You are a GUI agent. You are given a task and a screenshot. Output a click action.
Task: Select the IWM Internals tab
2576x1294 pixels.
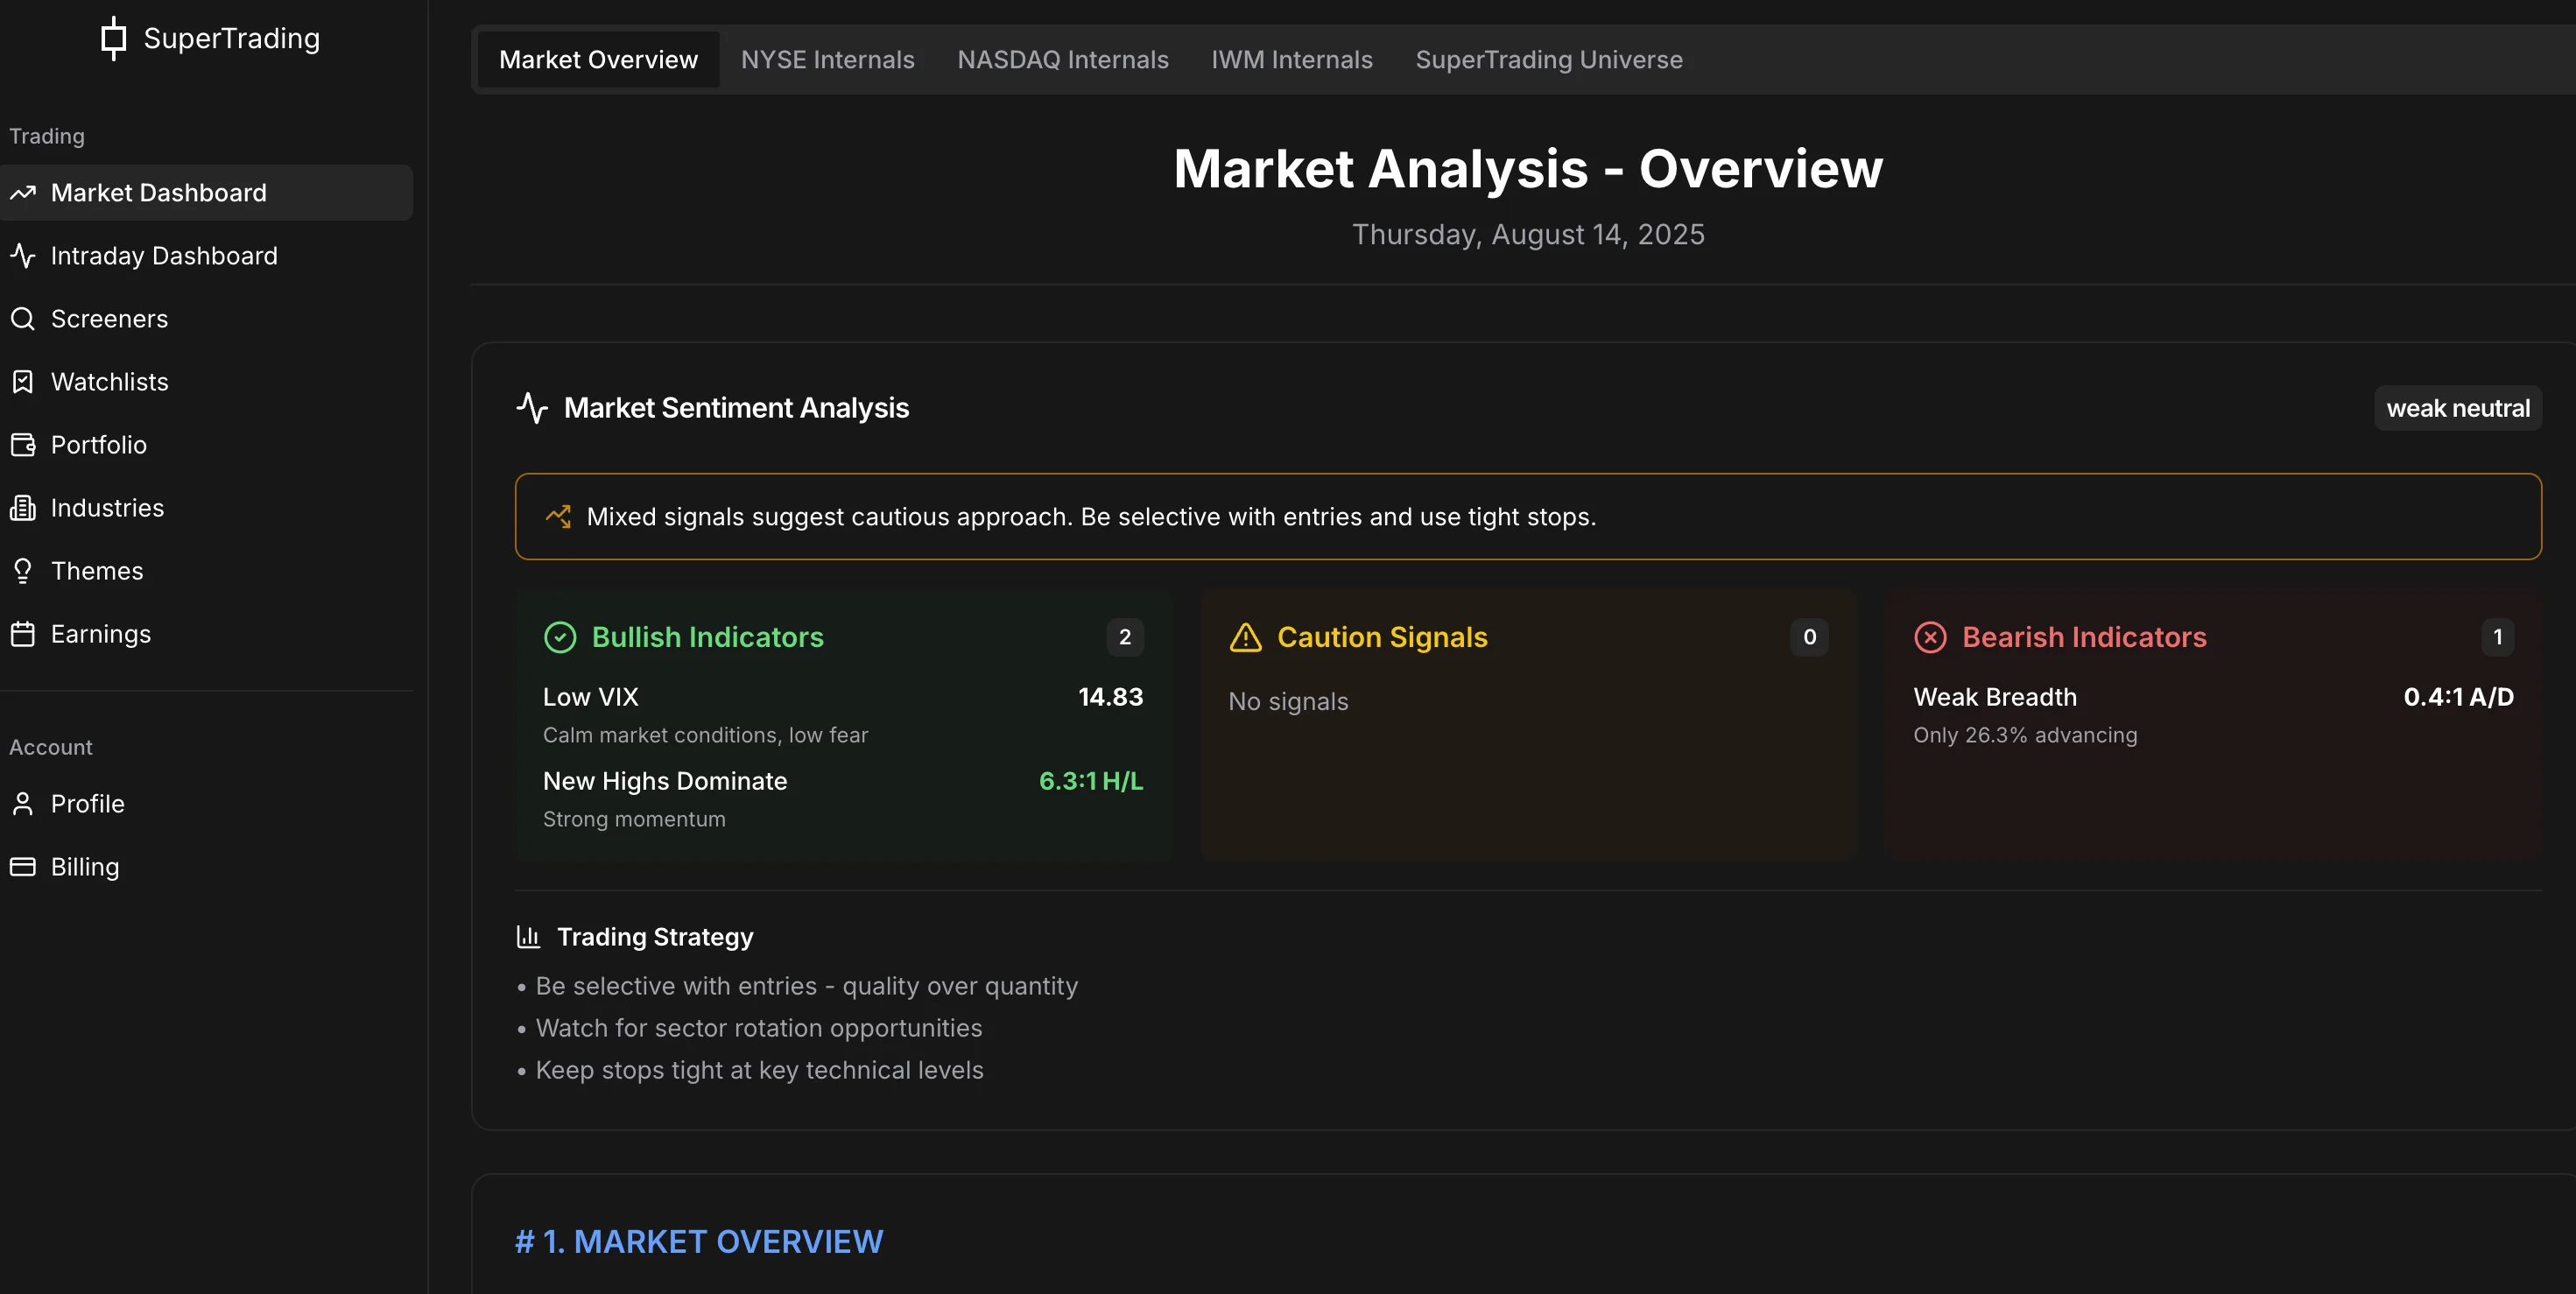tap(1291, 60)
